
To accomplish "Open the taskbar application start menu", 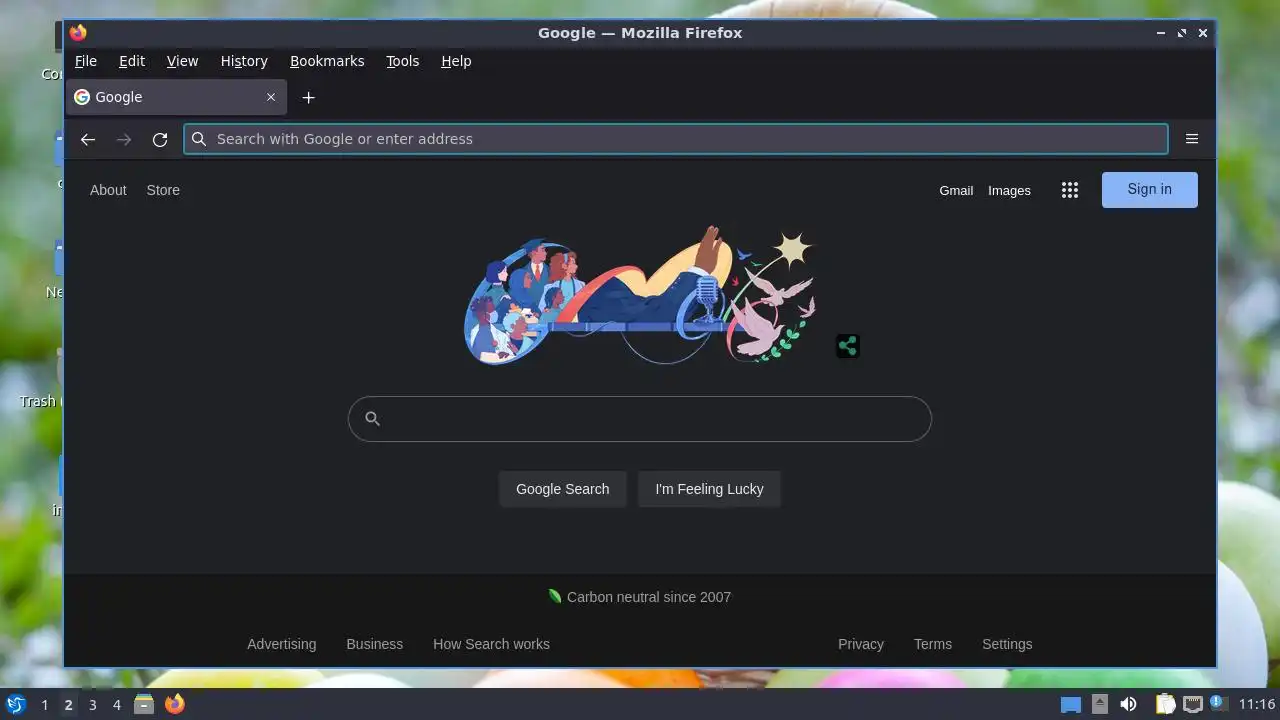I will [x=15, y=704].
